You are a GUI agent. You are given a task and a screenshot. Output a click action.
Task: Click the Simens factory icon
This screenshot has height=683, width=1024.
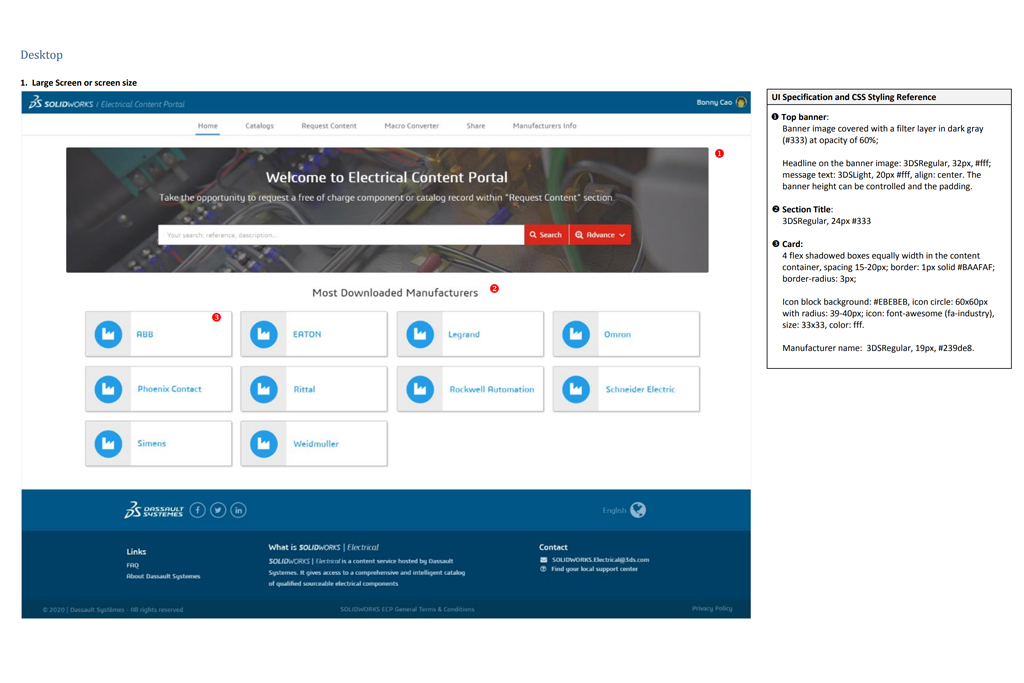click(x=108, y=444)
